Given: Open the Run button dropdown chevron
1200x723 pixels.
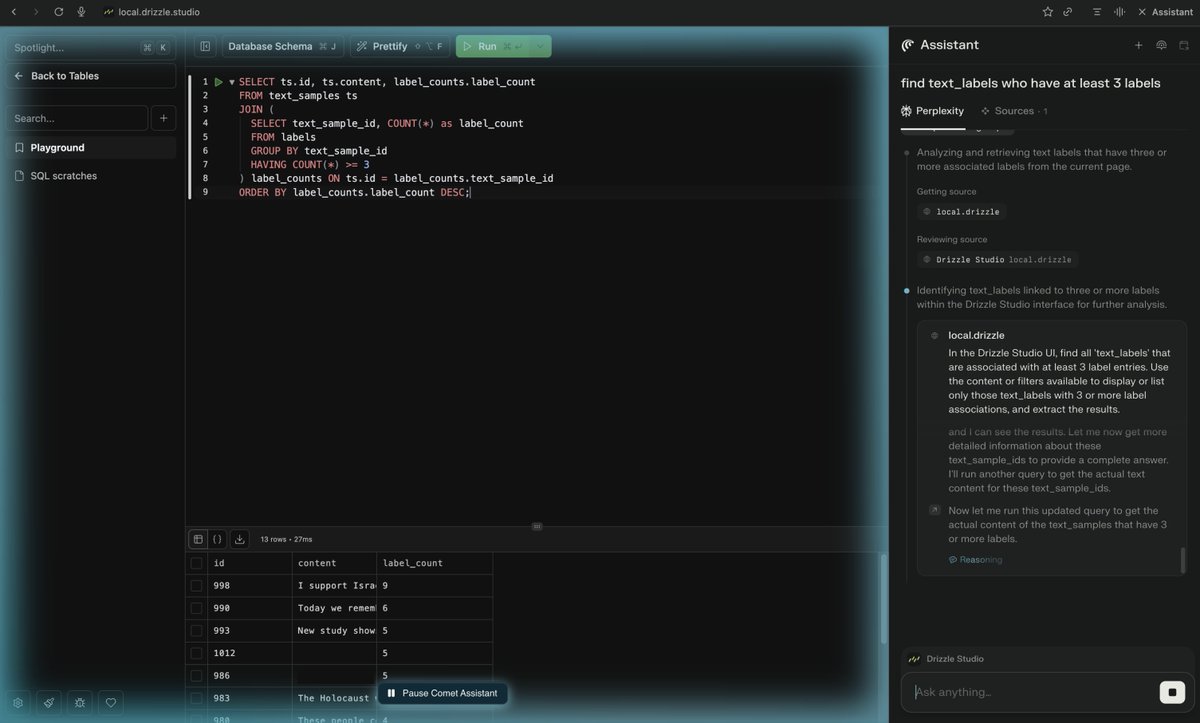Looking at the screenshot, I should pyautogui.click(x=539, y=46).
